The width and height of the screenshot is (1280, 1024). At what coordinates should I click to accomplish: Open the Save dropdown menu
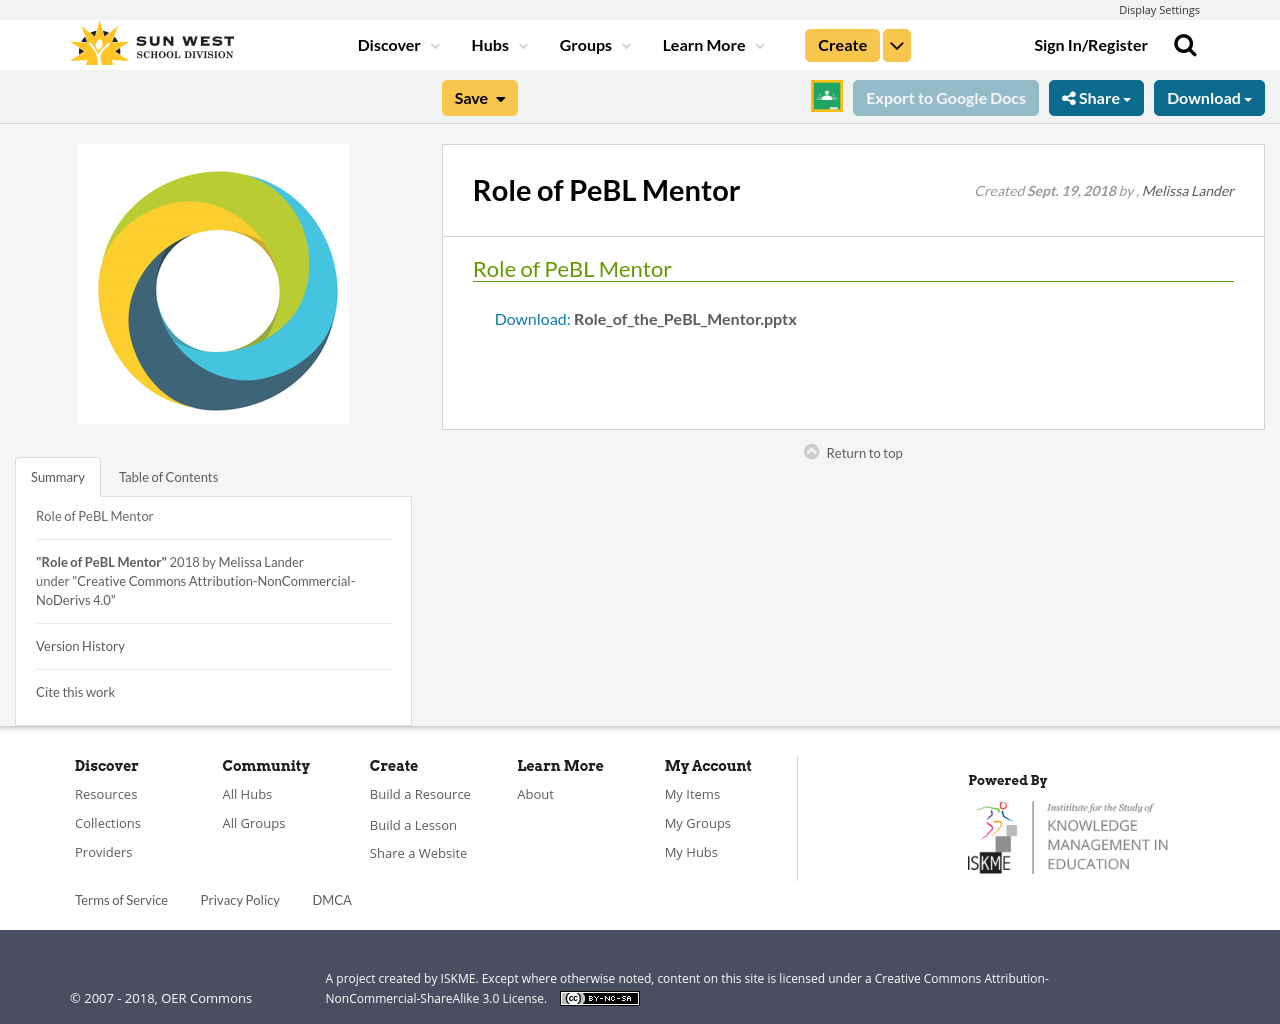pyautogui.click(x=479, y=96)
